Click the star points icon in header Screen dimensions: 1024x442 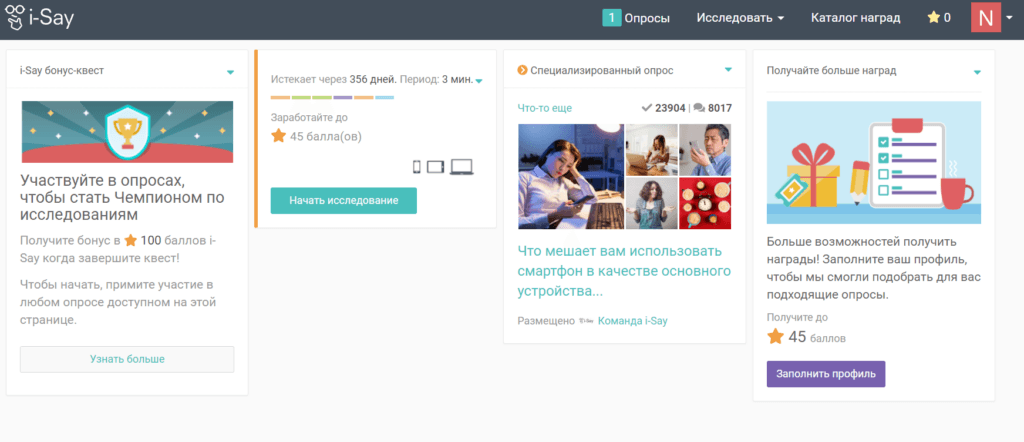click(x=933, y=18)
